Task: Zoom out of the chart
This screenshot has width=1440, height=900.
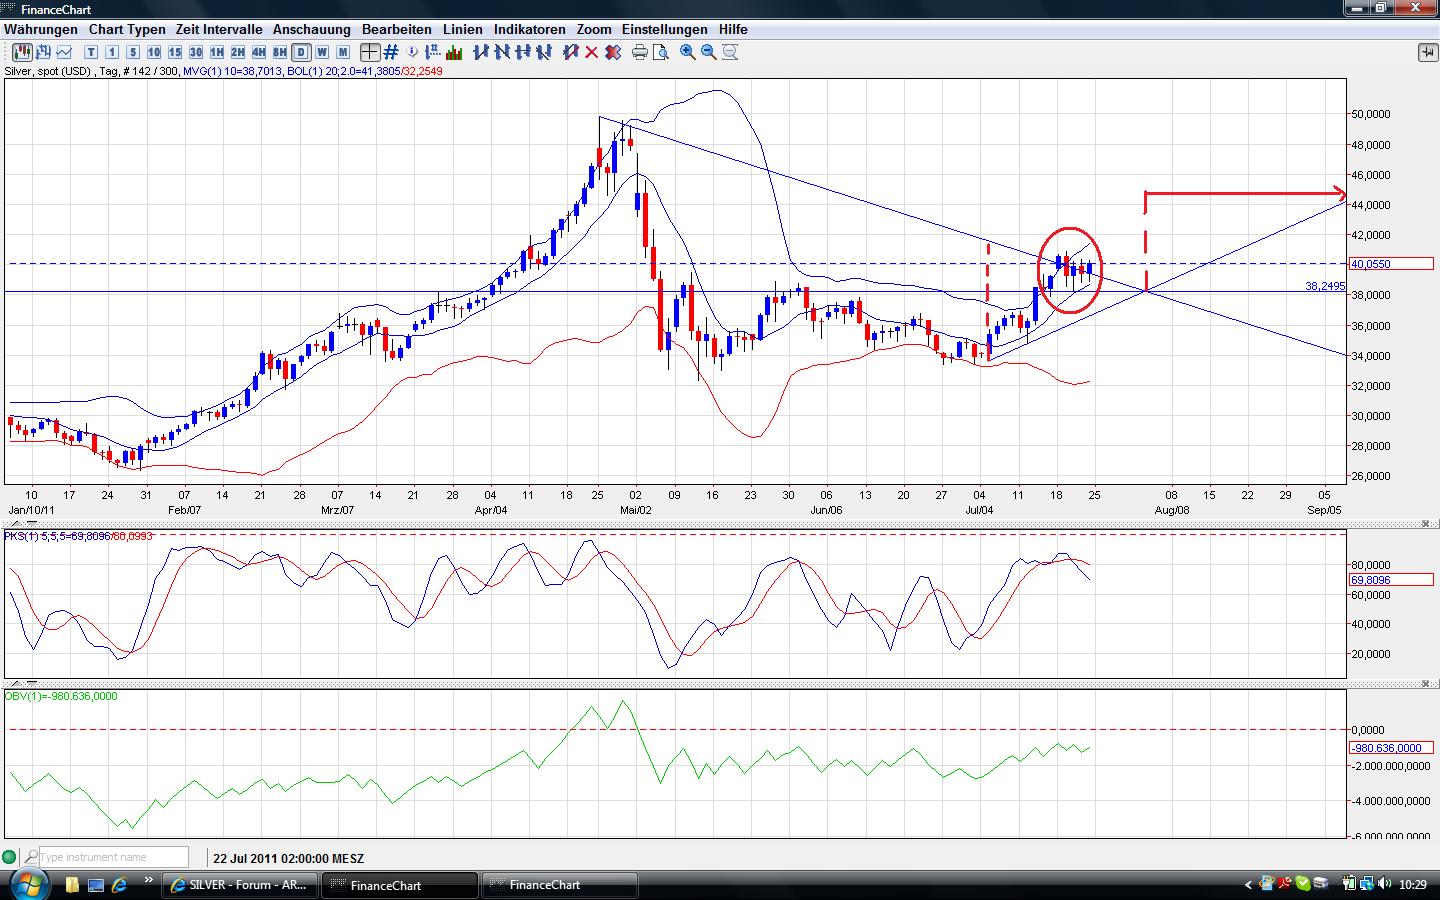Action: coord(709,52)
